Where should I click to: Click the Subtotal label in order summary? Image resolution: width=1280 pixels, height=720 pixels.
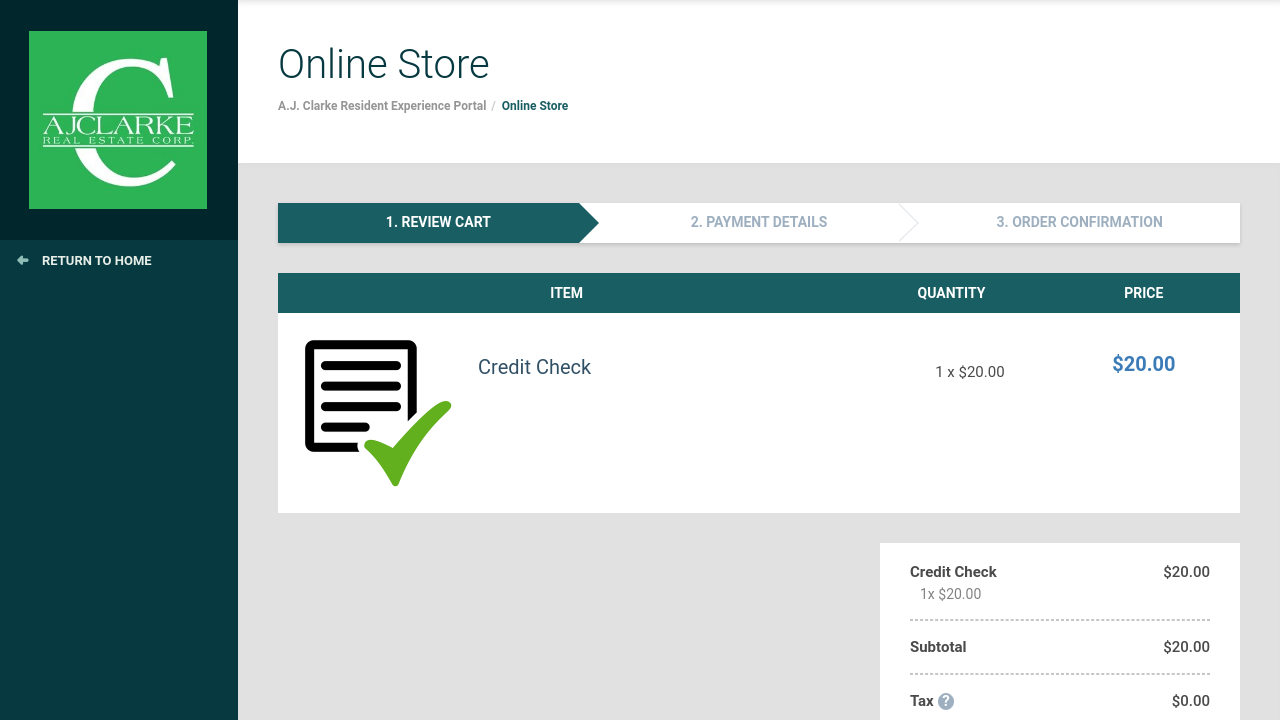tap(938, 647)
